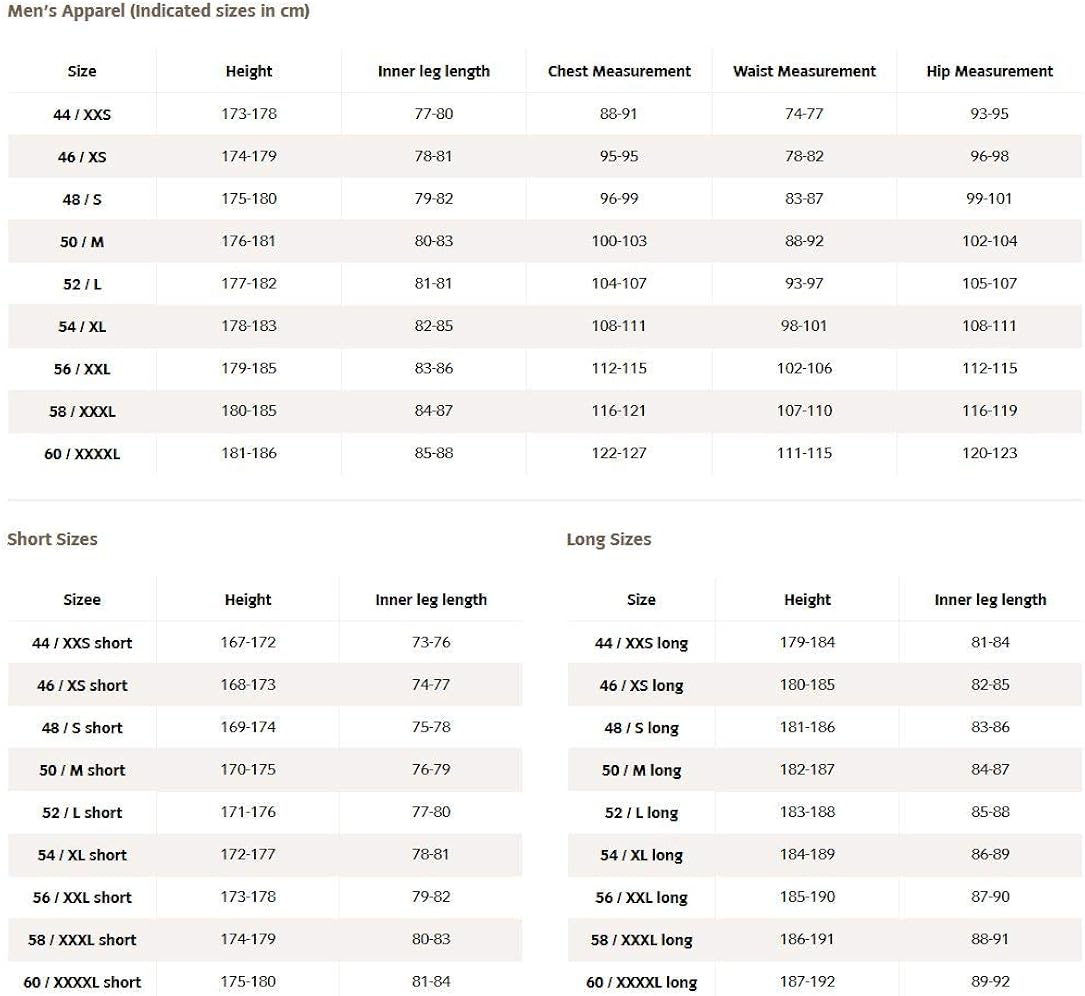Click the Short Sizes section heading
This screenshot has width=1085, height=996.
tap(52, 539)
